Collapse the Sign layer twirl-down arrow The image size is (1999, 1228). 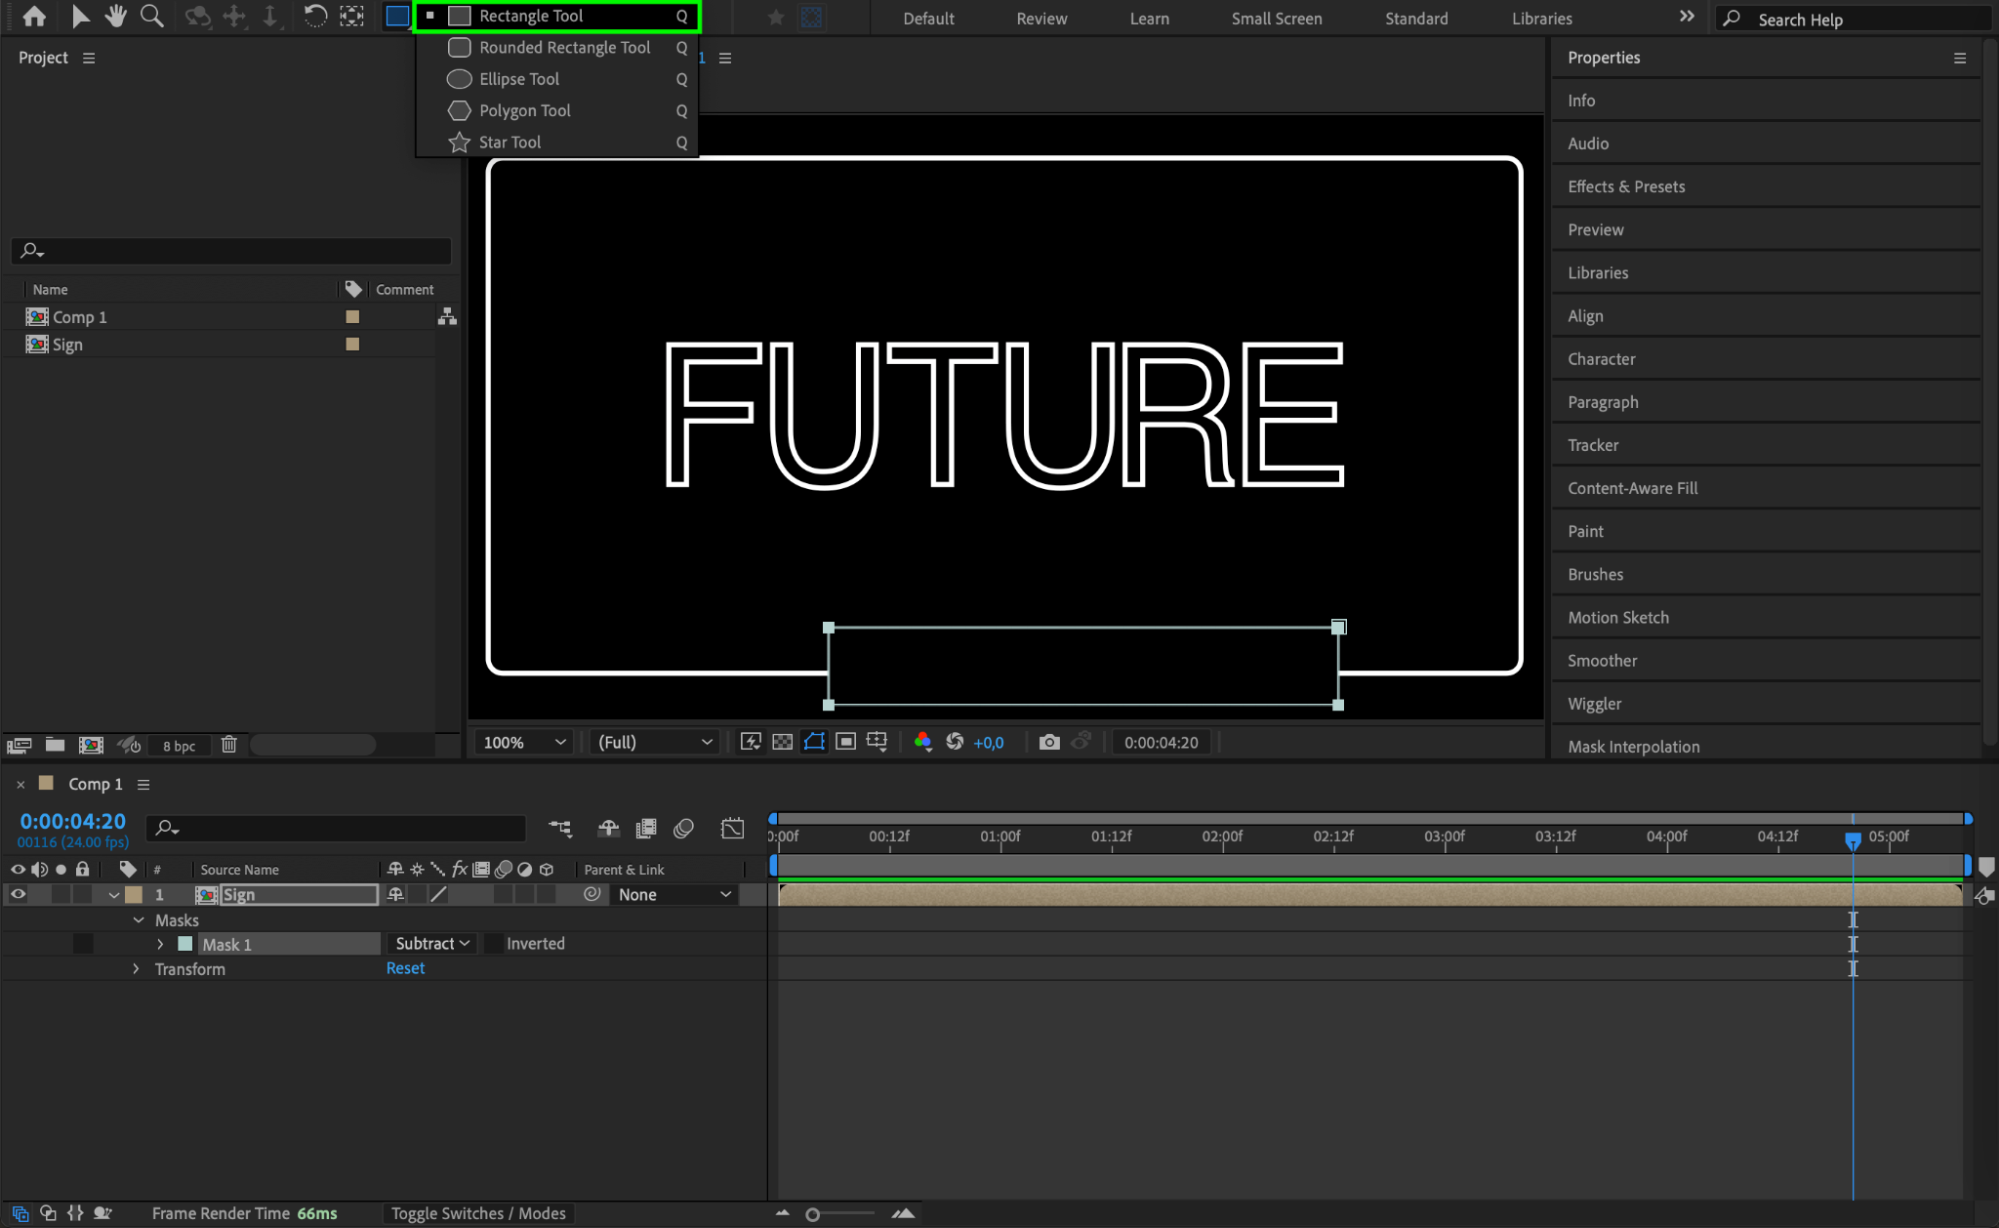coord(114,895)
